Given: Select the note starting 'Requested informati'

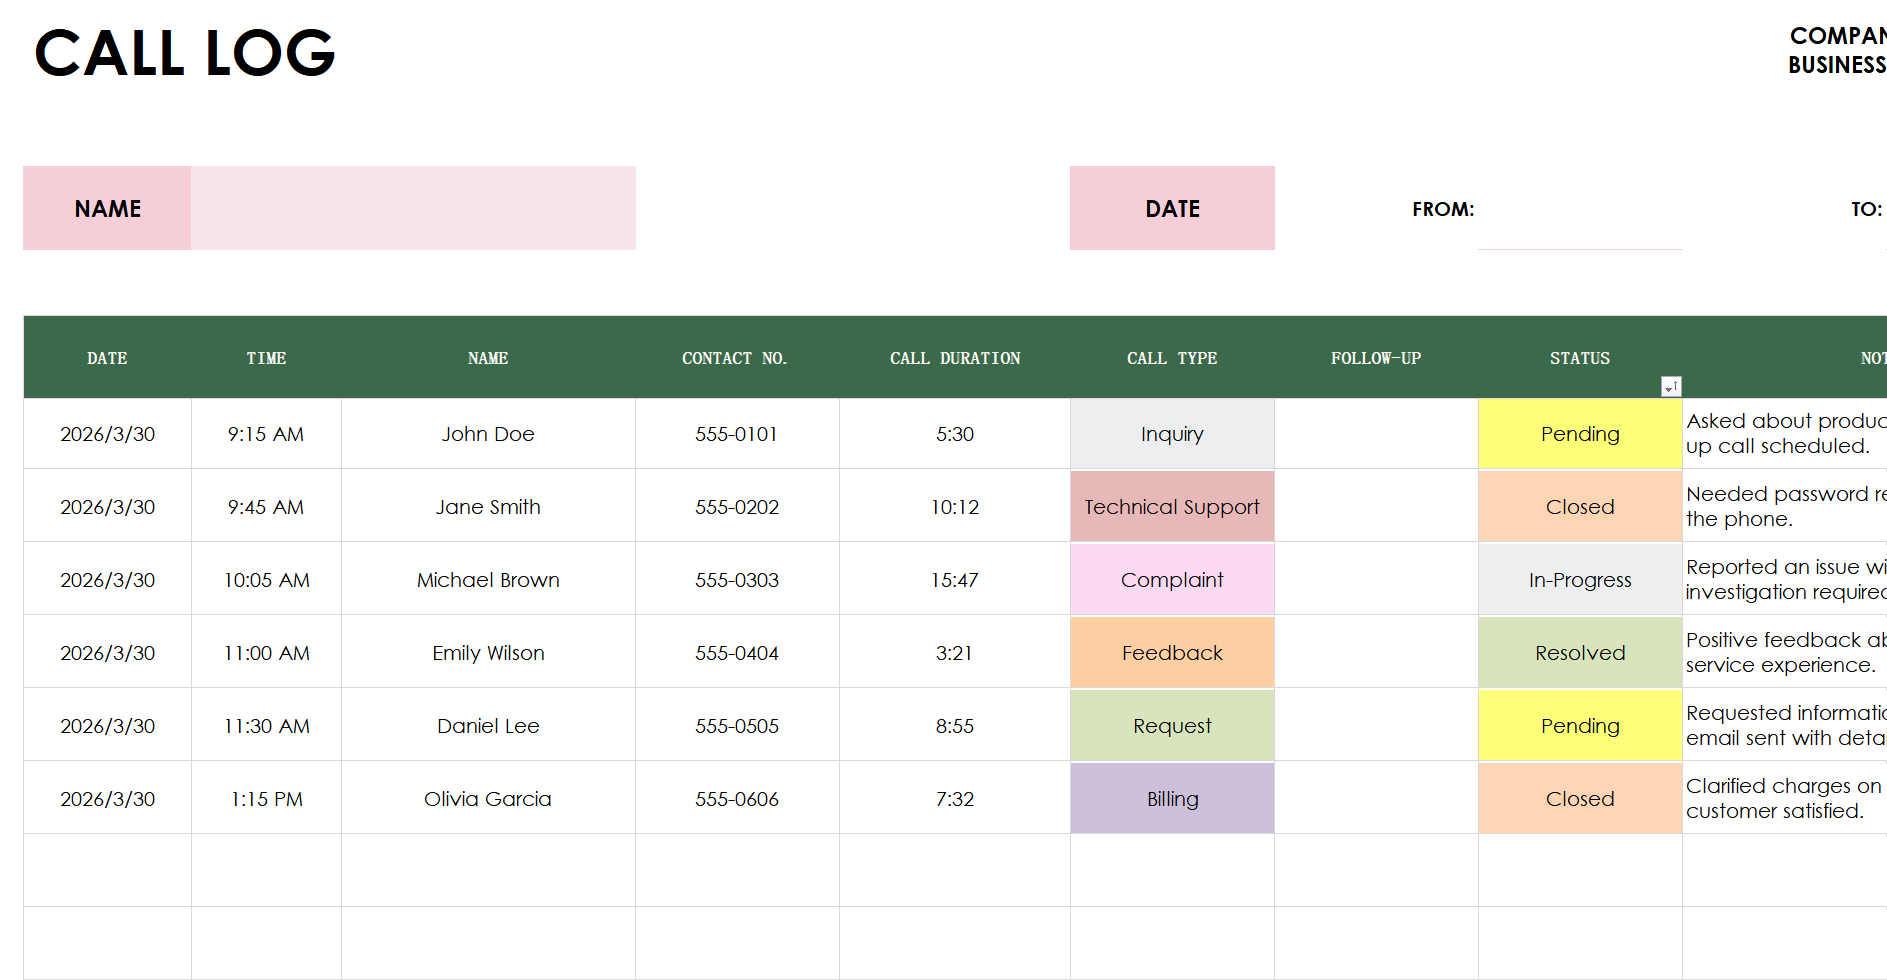Looking at the screenshot, I should tap(1785, 726).
